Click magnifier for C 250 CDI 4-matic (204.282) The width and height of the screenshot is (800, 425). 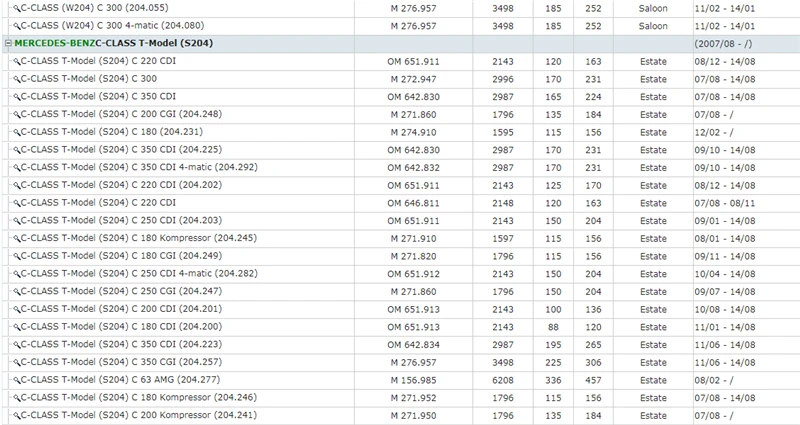(x=17, y=274)
